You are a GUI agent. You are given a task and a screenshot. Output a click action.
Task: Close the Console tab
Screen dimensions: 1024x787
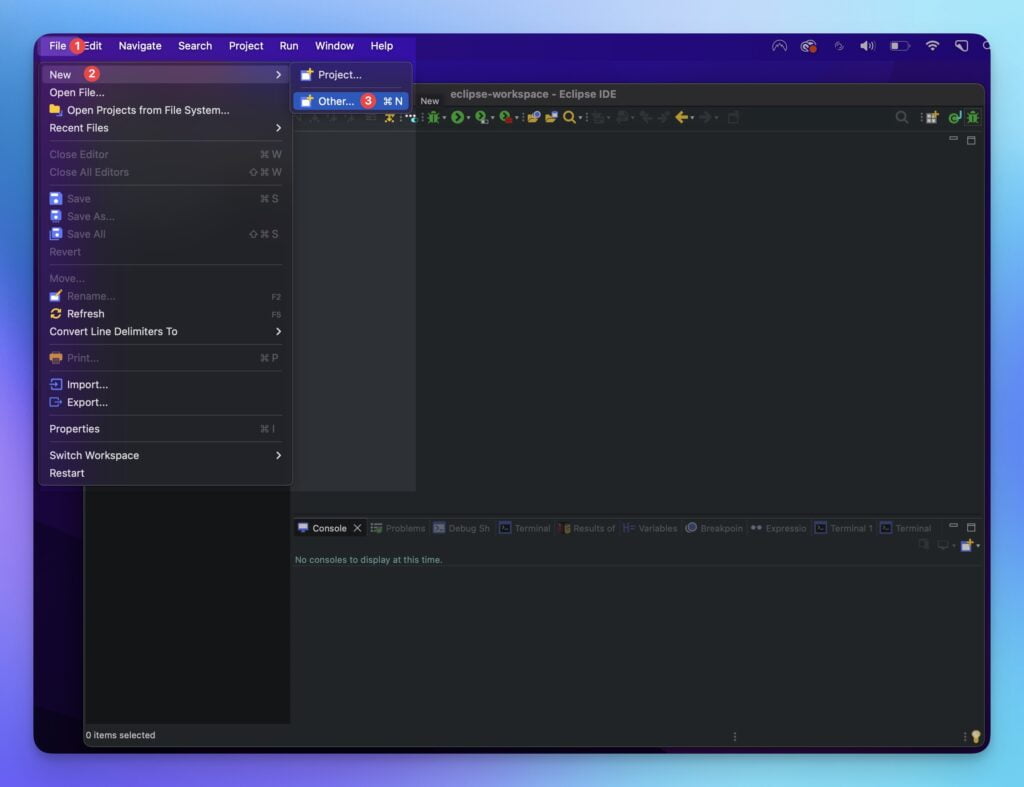coord(357,528)
